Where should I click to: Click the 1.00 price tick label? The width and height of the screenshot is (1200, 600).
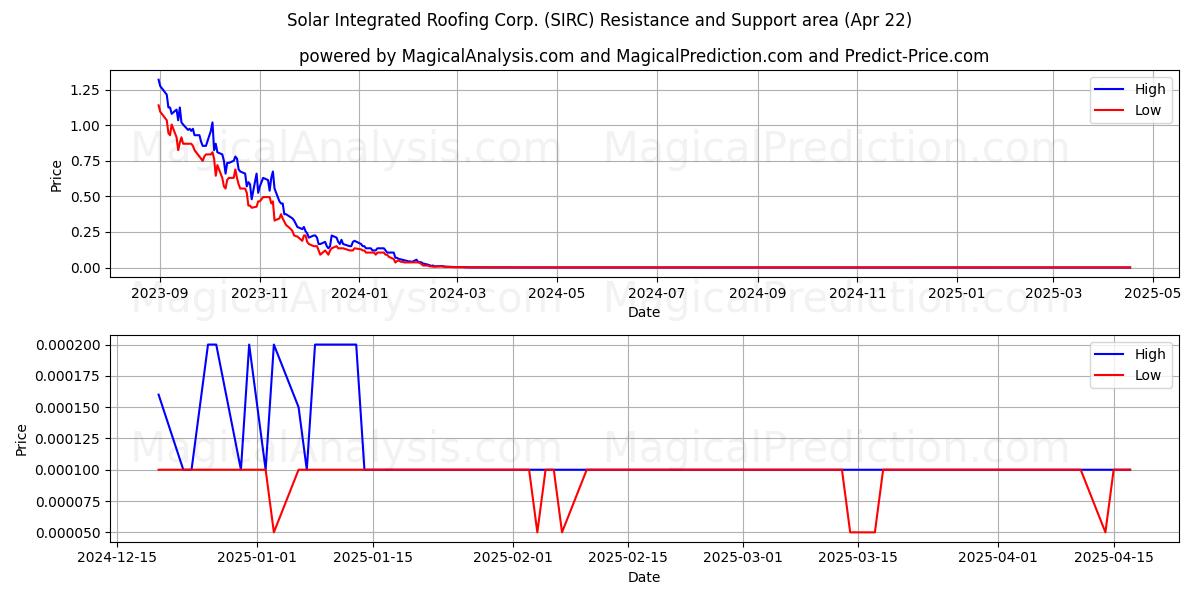[85, 126]
